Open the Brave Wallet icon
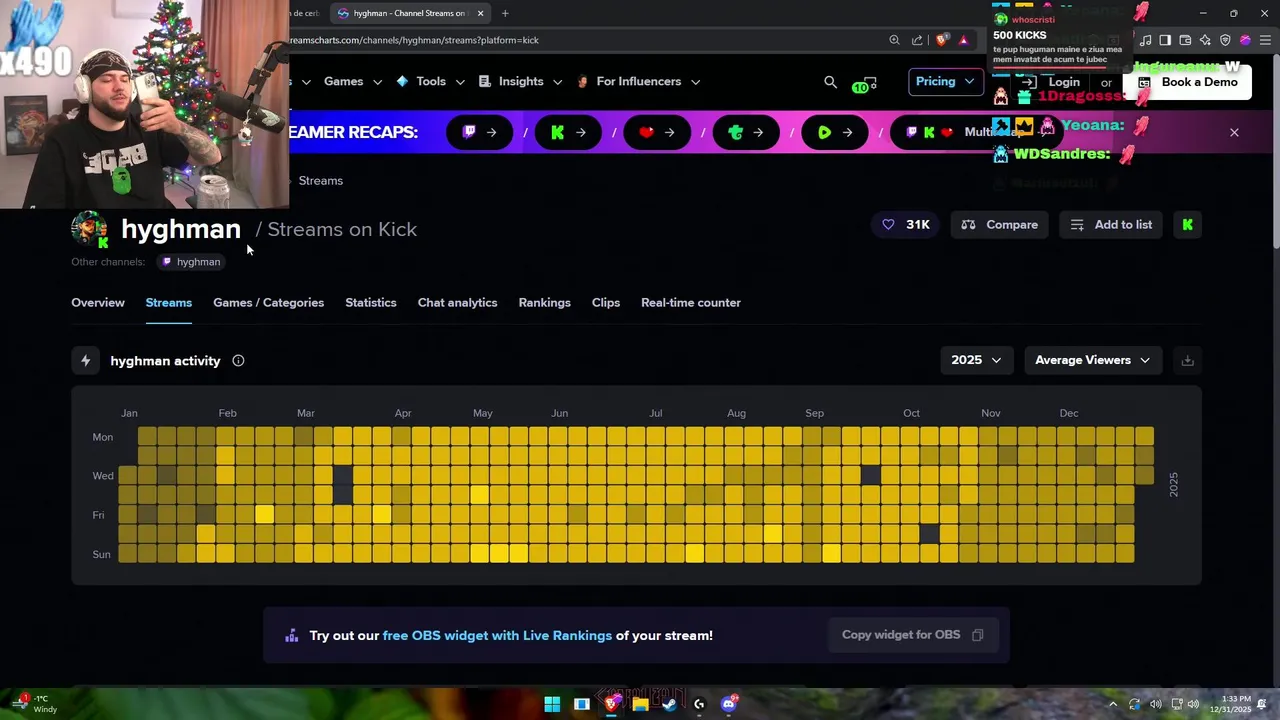1280x720 pixels. 1185,40
